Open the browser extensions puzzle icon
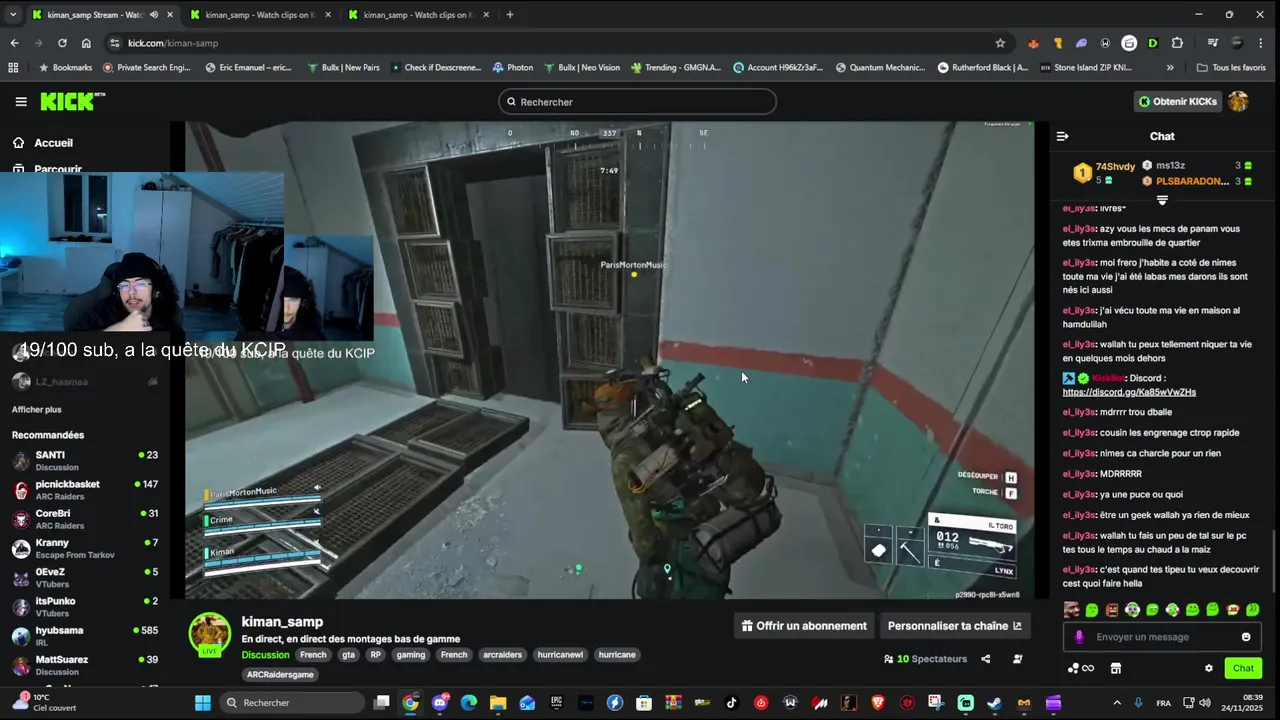 point(1177,43)
